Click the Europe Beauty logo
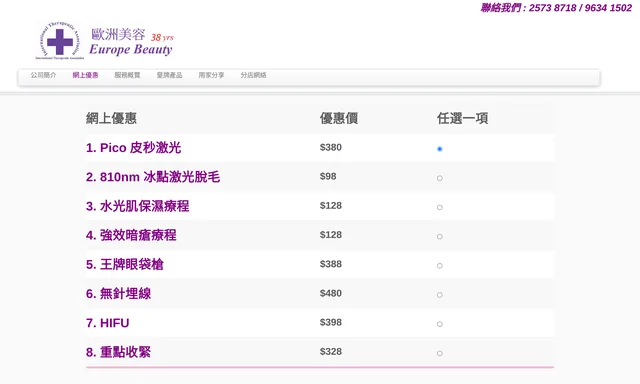This screenshot has height=384, width=640. (x=105, y=40)
